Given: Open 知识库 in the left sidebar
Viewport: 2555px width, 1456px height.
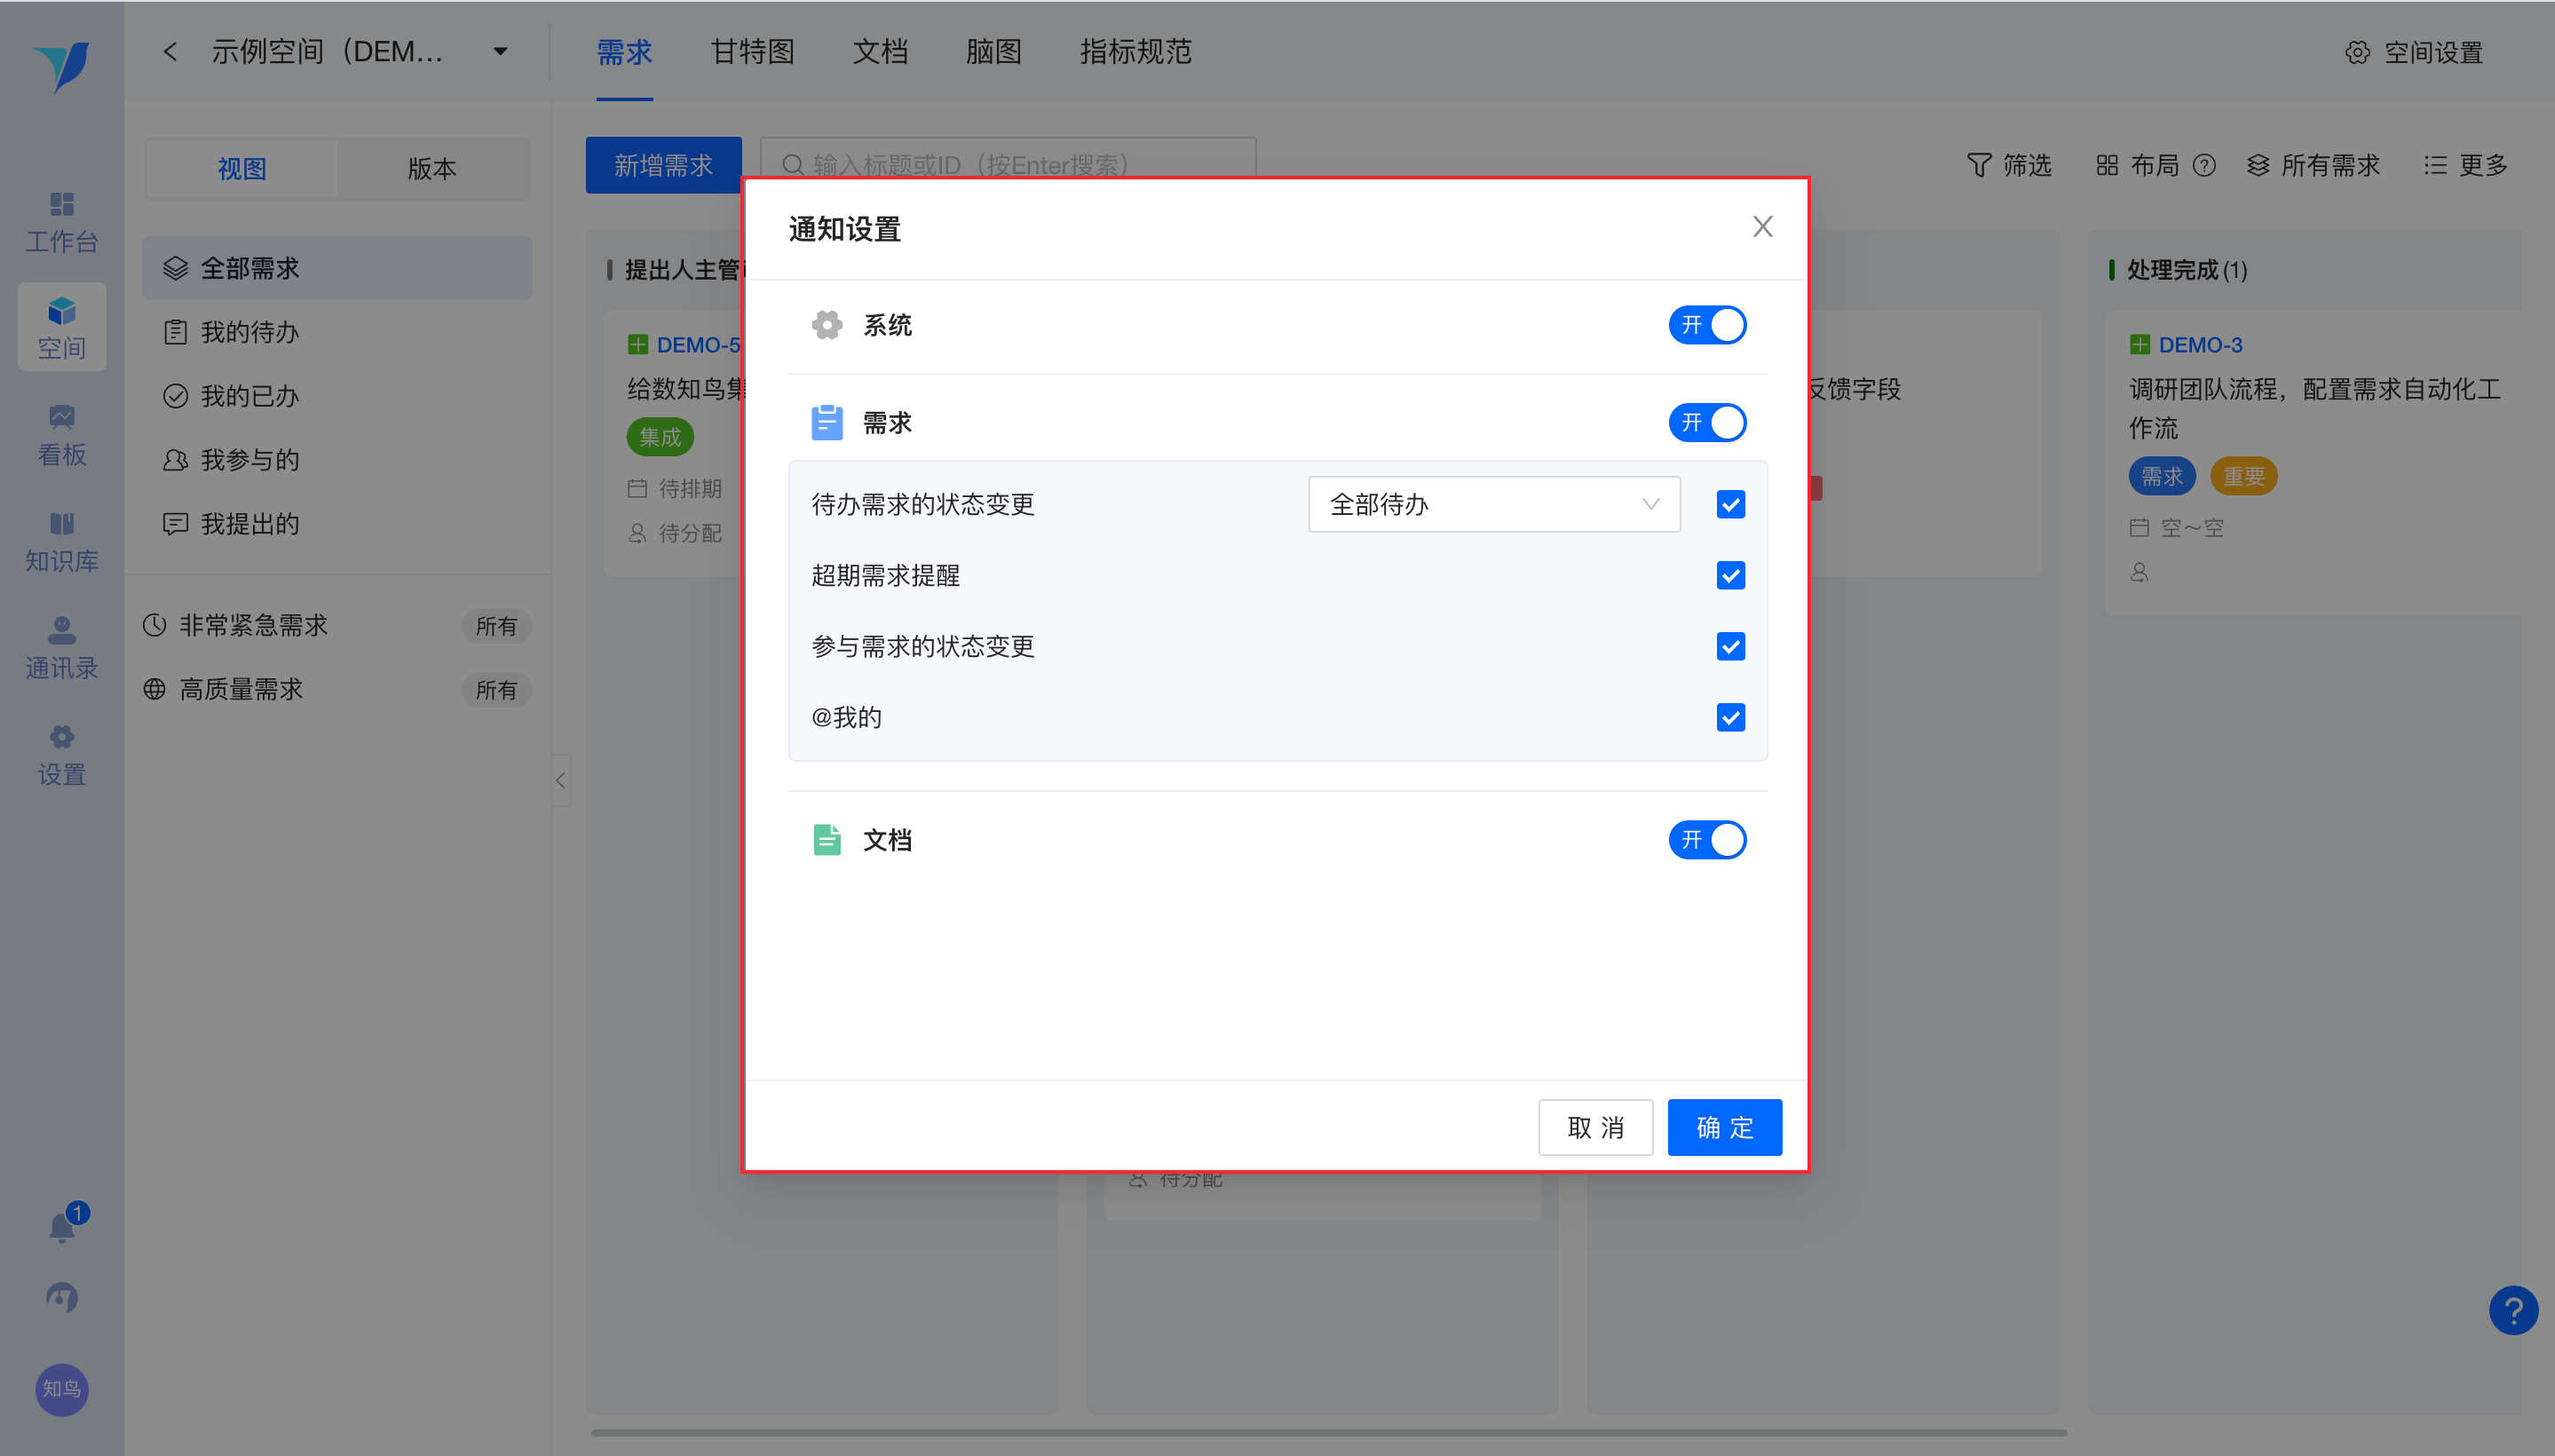Looking at the screenshot, I should (62, 542).
